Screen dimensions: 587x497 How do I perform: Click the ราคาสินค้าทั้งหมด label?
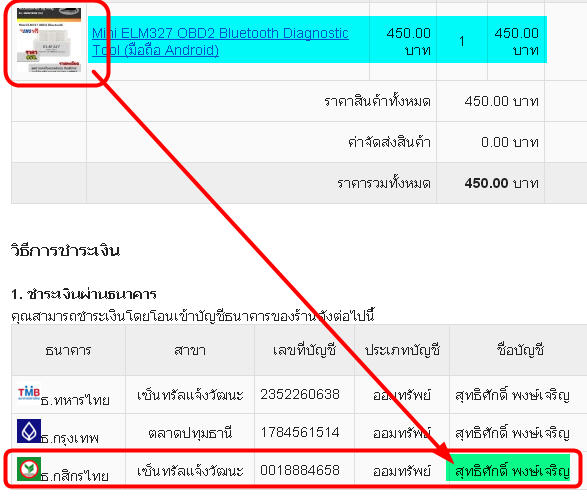point(377,101)
